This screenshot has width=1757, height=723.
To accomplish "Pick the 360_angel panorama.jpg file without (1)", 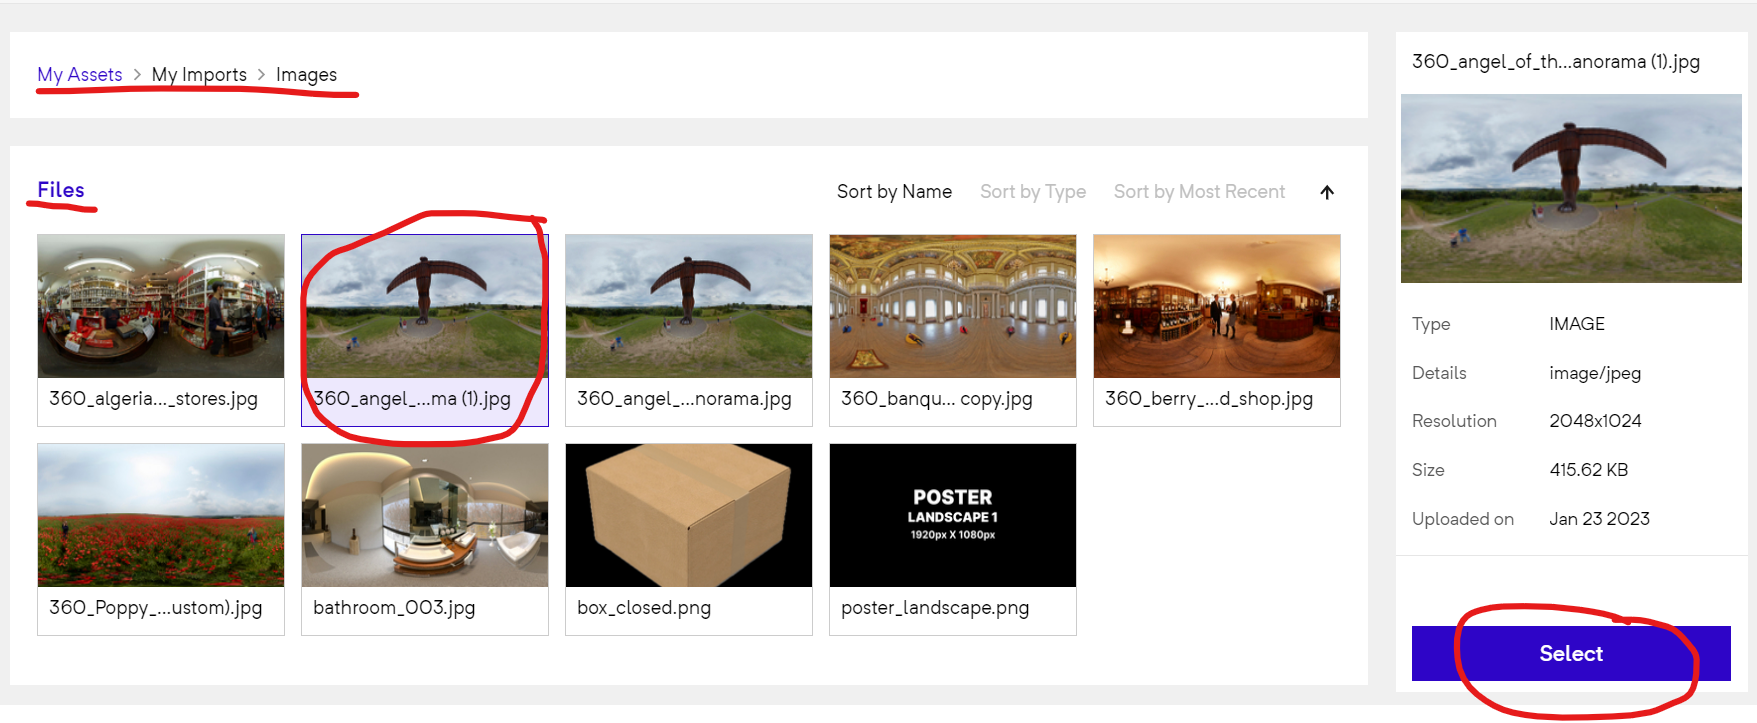I will point(689,307).
